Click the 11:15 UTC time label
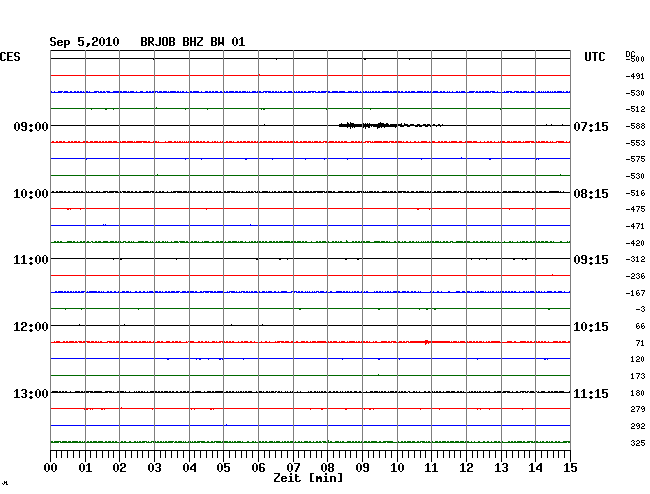 [x=591, y=393]
